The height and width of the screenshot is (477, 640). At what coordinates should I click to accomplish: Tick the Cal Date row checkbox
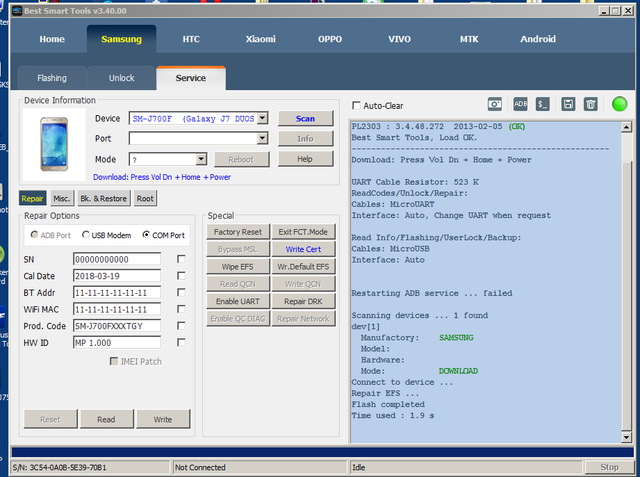pos(181,276)
